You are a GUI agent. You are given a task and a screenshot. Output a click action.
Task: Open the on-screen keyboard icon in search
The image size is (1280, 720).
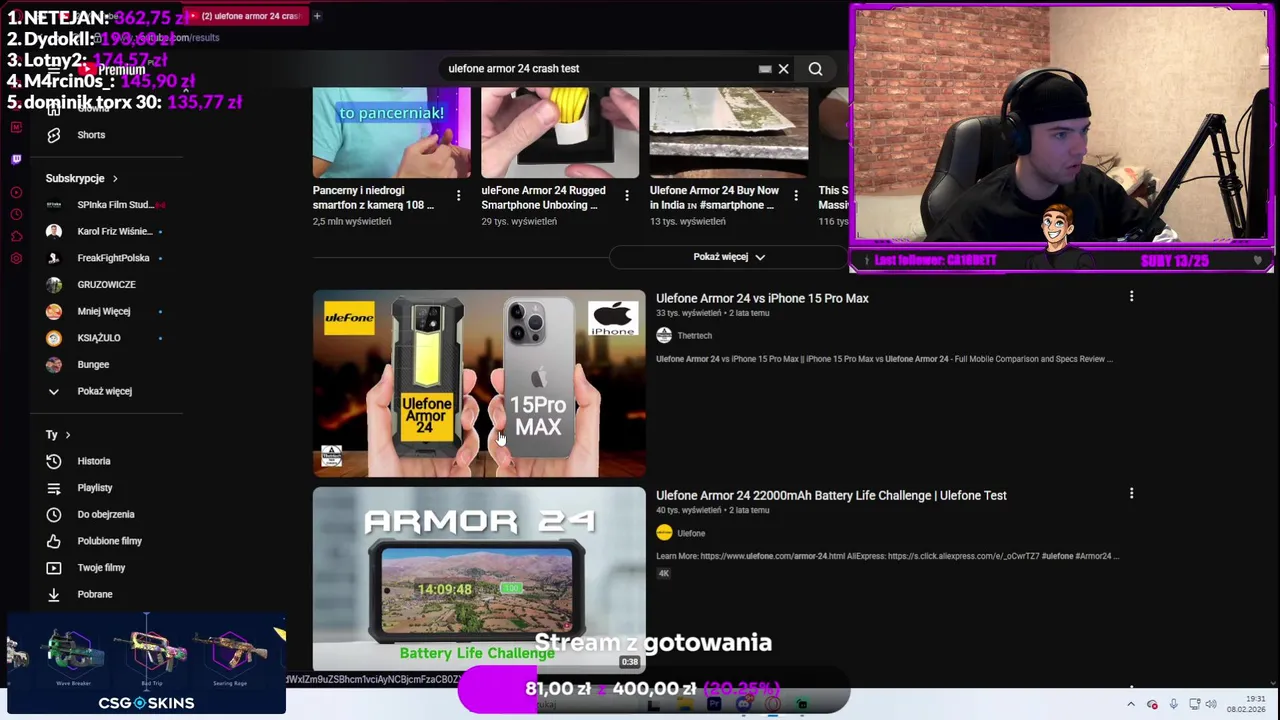point(765,69)
